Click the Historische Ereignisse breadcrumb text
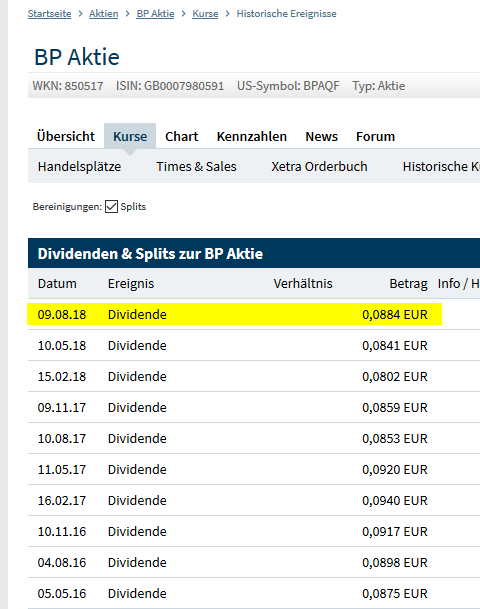 287,14
